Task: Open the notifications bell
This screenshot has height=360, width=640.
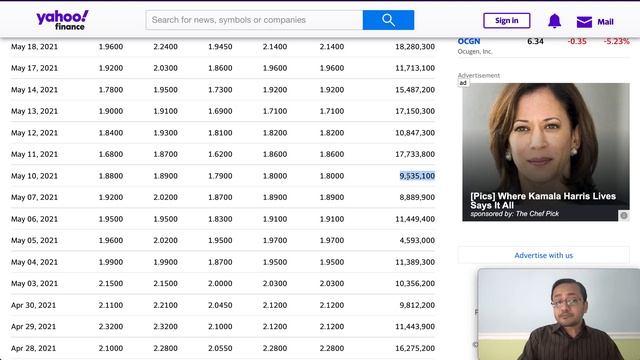Action: 554,21
